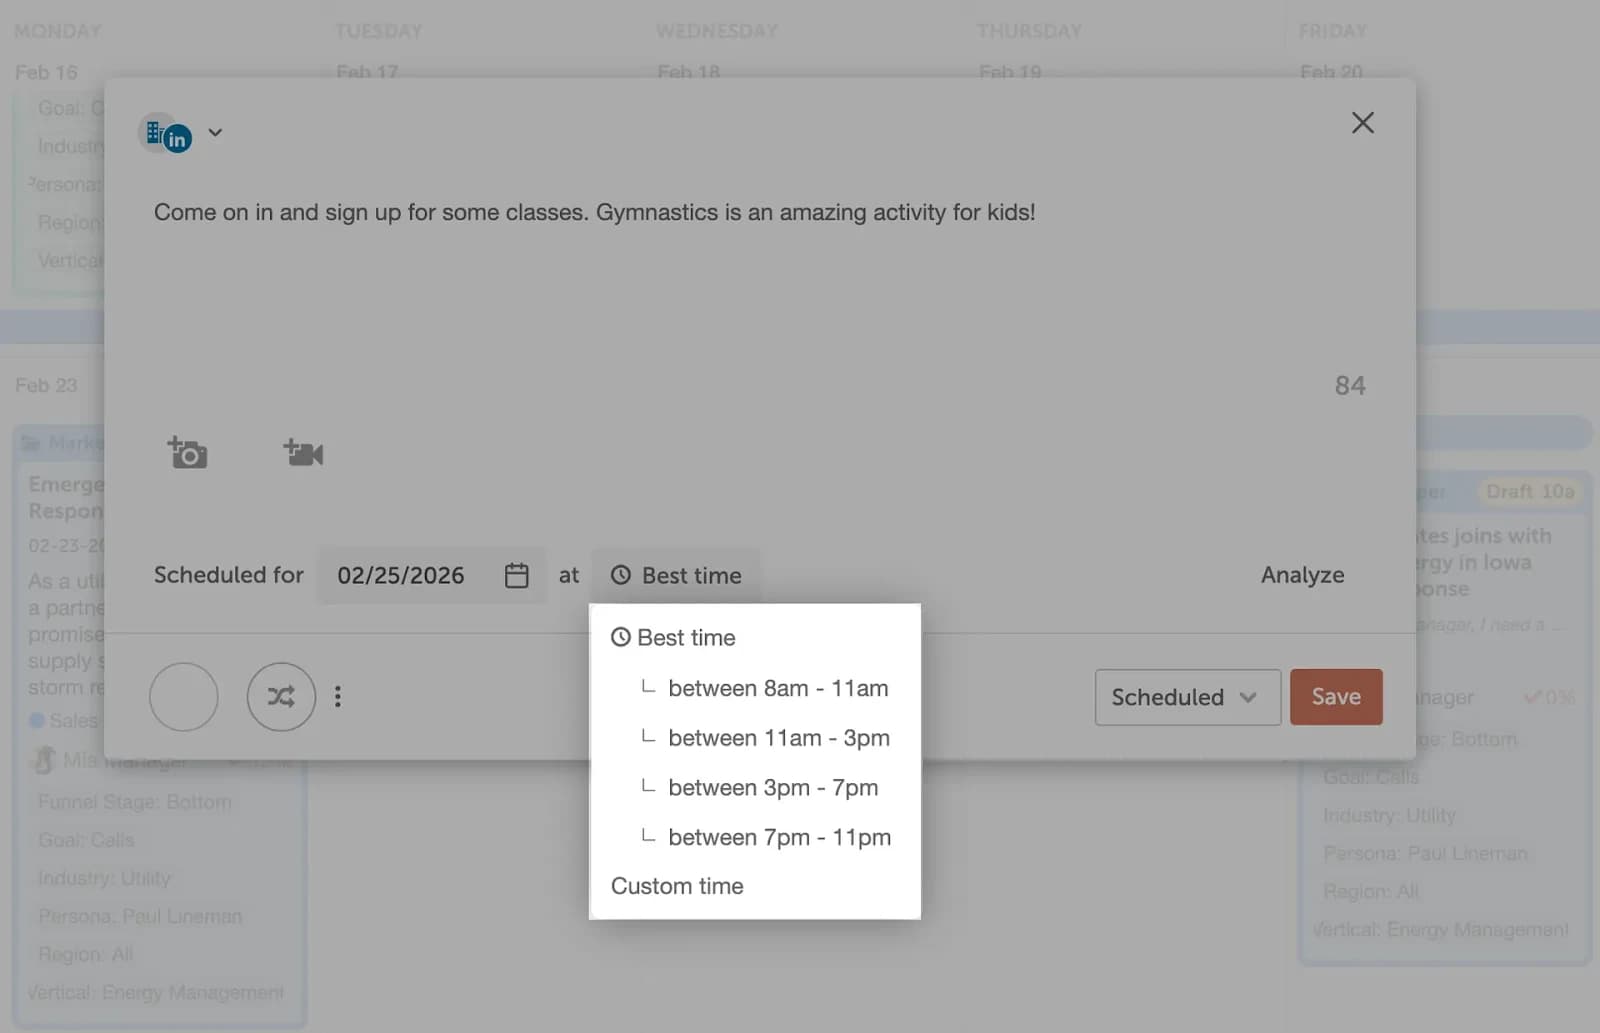Choose Custom time from the menu
1600x1033 pixels.
676,886
